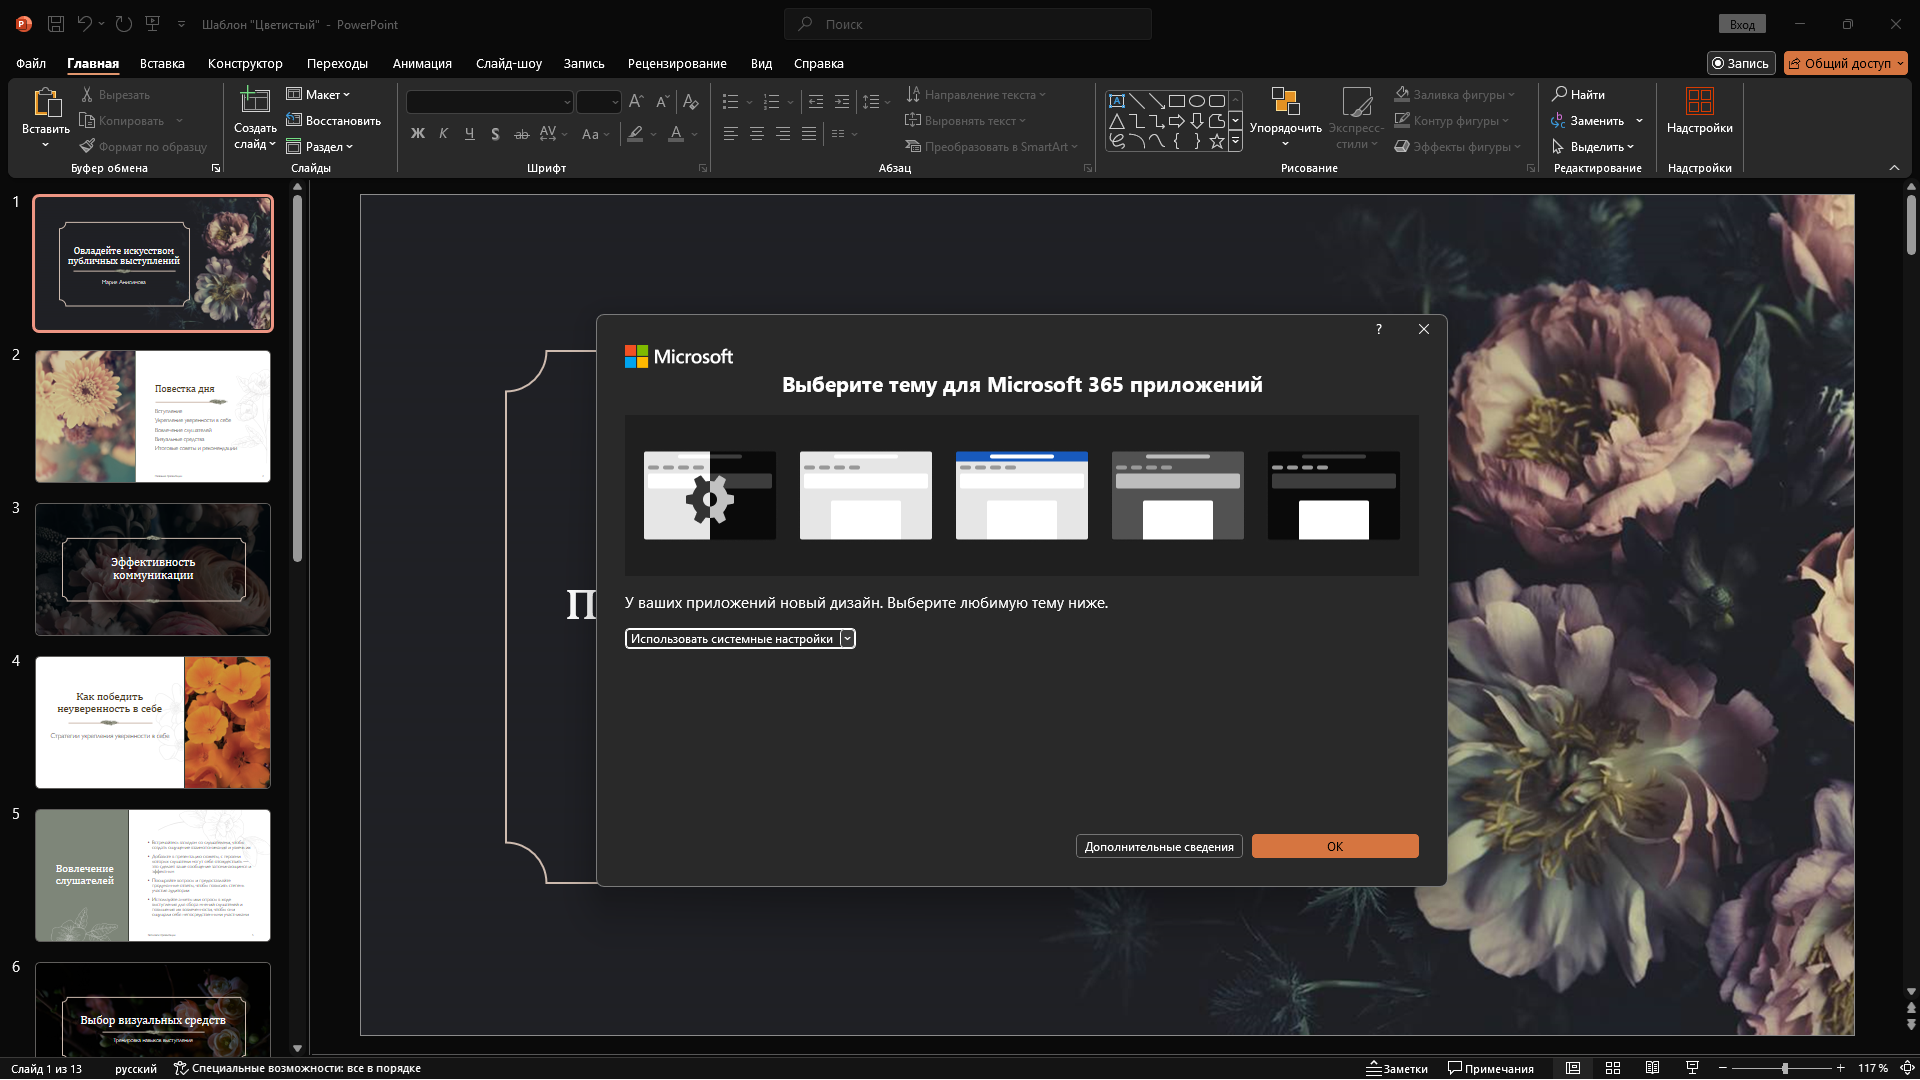This screenshot has width=1920, height=1080.
Task: Select the colorful blue theme preview
Action: (x=1022, y=496)
